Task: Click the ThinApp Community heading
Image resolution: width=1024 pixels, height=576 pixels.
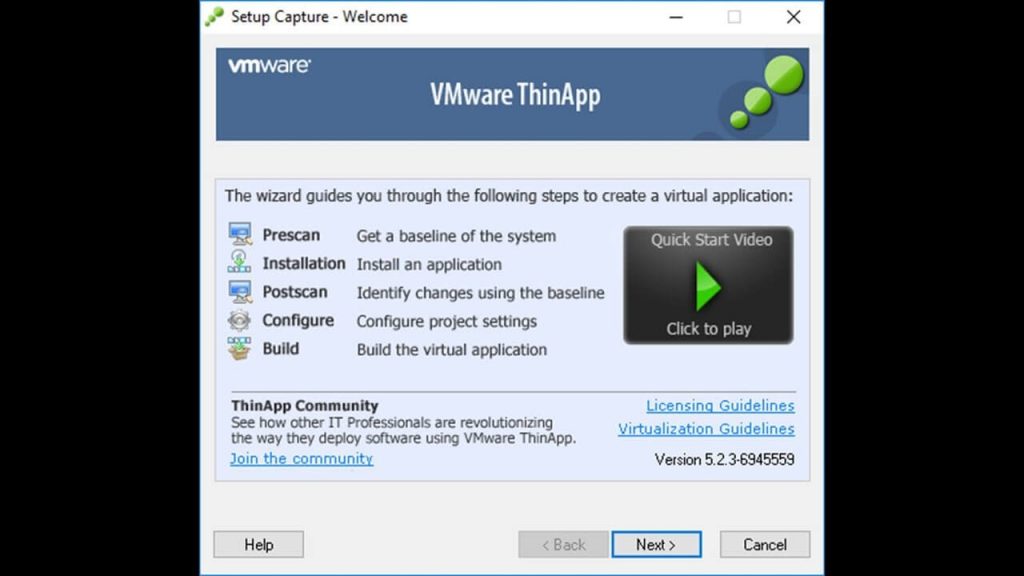Action: point(305,406)
